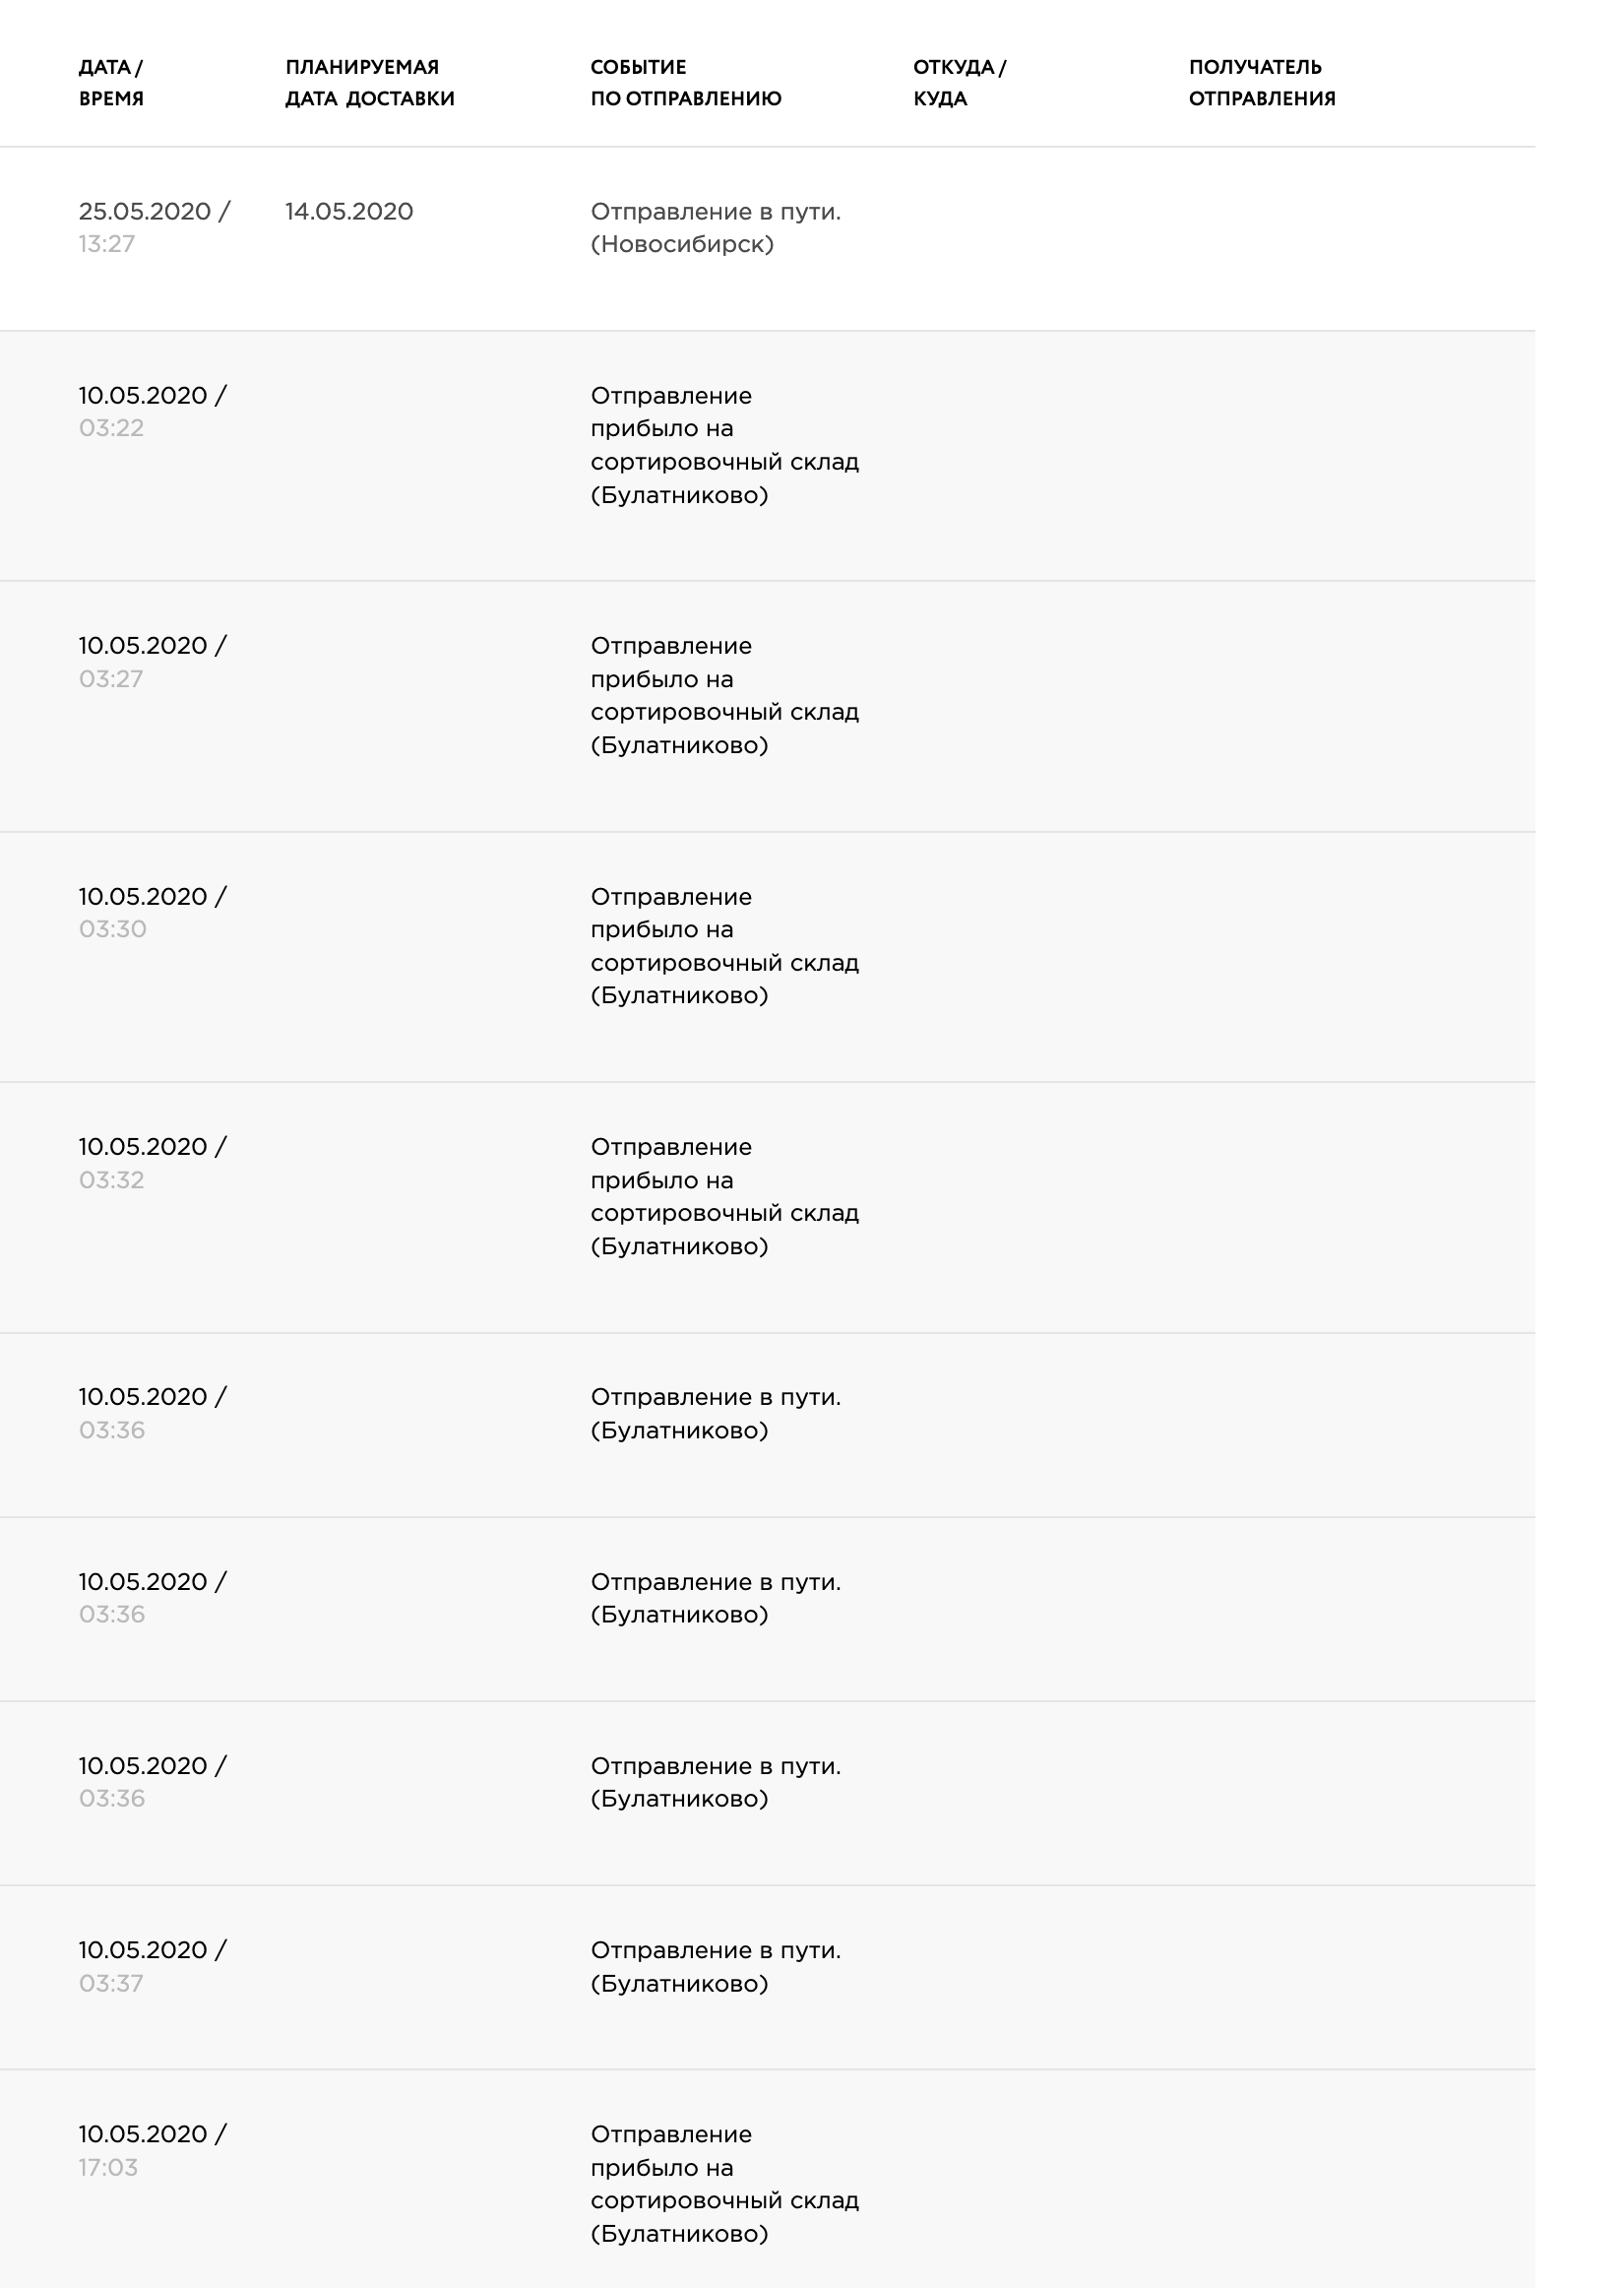Click the 03:37 timestamp

click(x=111, y=1983)
